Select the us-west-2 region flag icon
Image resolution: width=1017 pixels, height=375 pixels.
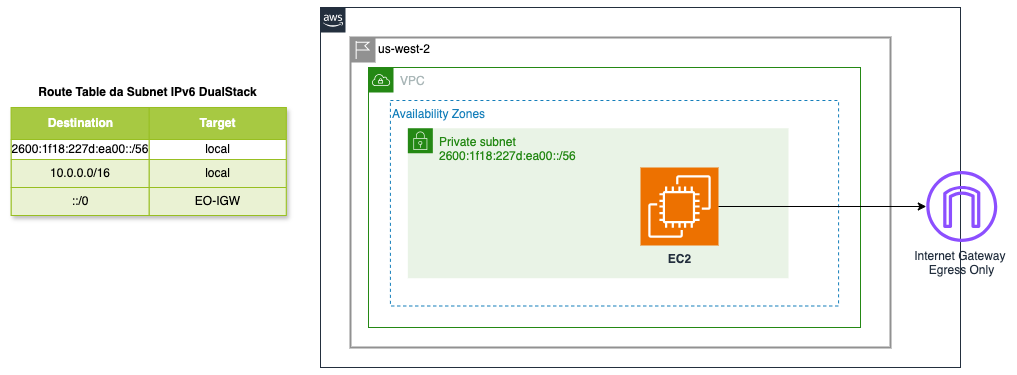(x=363, y=50)
